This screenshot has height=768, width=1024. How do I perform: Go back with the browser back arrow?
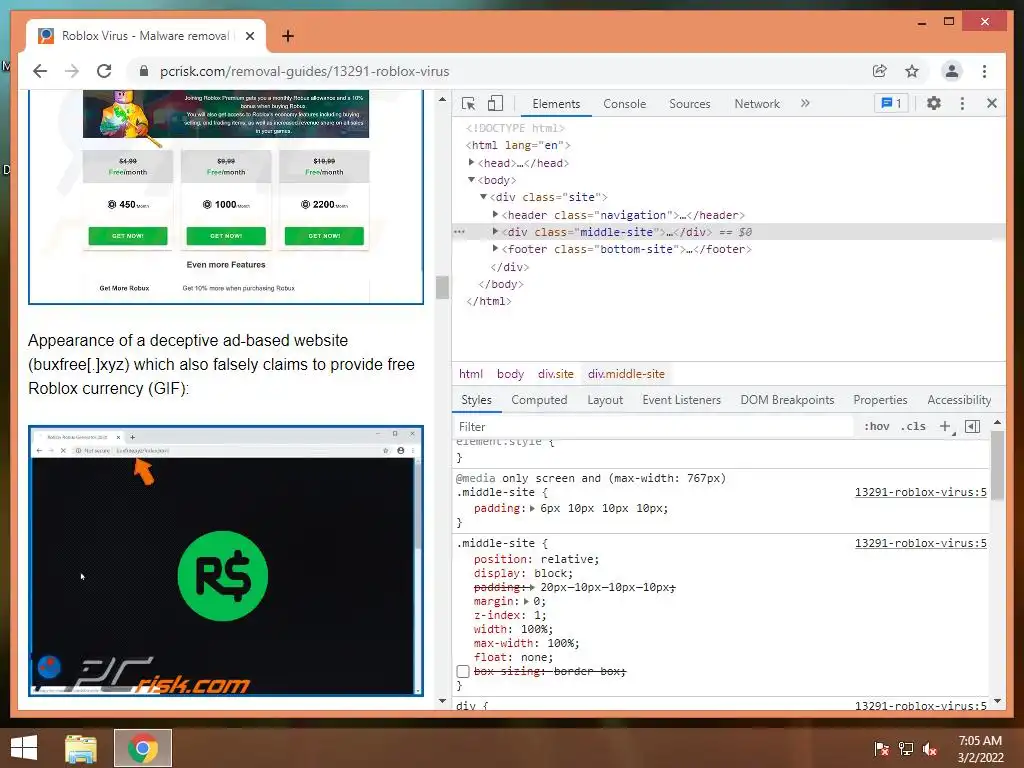40,71
